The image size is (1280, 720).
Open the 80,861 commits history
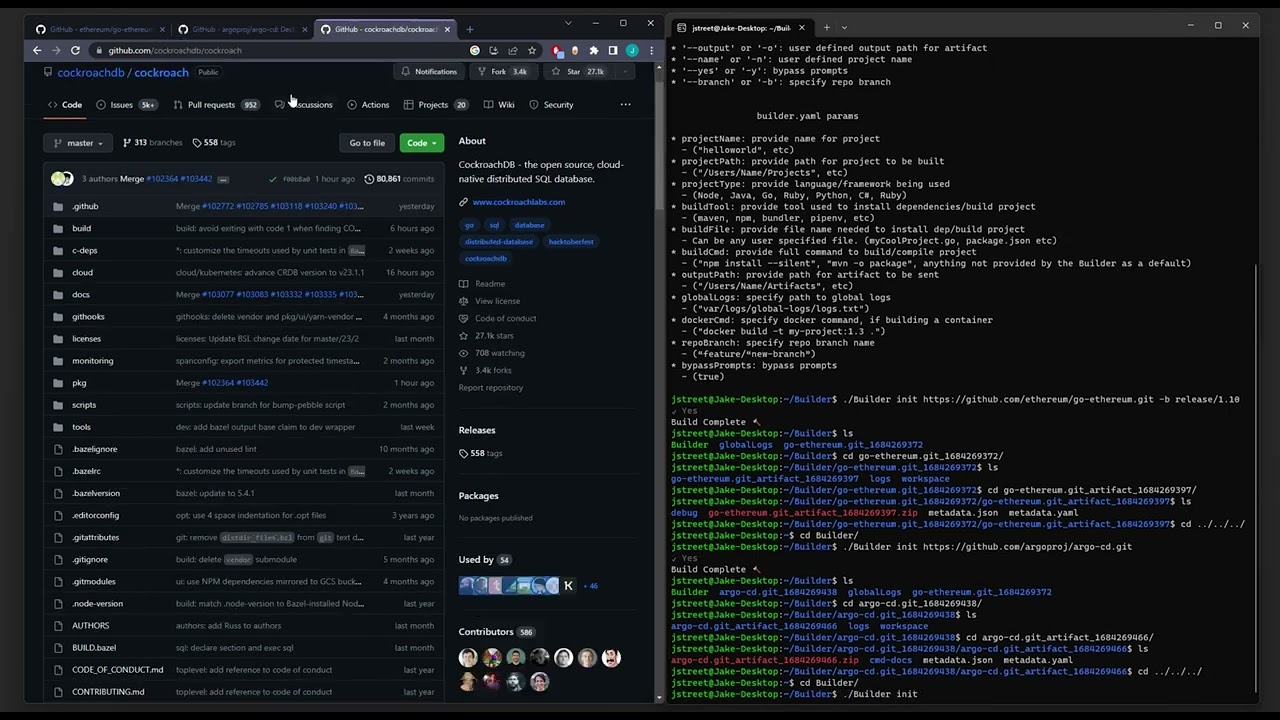pos(399,178)
